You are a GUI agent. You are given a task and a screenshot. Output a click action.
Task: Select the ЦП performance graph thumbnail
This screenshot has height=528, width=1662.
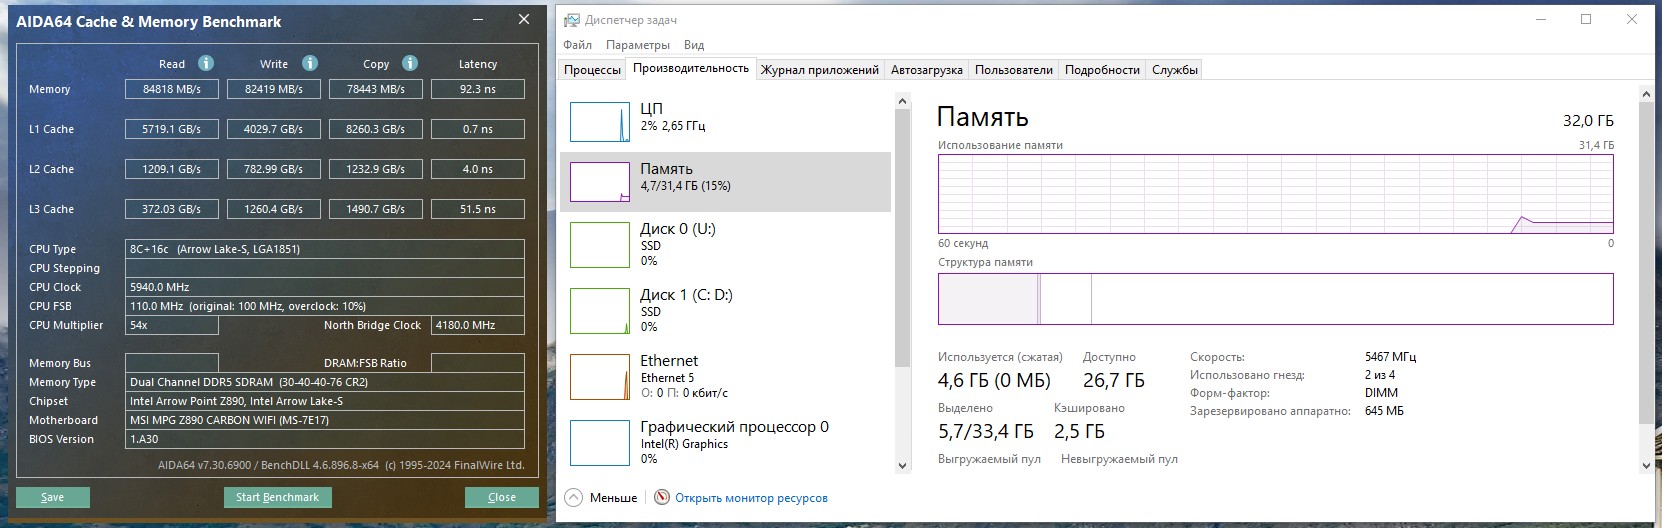pos(600,121)
